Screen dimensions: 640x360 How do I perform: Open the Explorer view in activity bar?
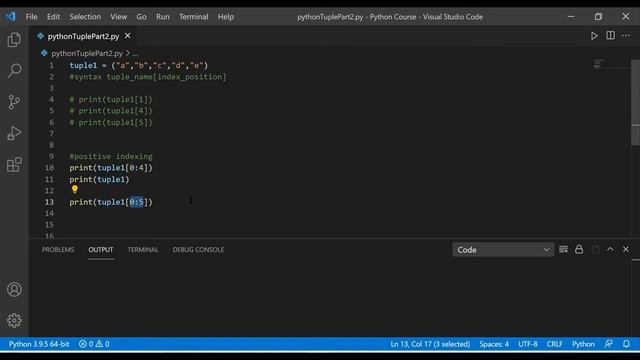tap(14, 40)
